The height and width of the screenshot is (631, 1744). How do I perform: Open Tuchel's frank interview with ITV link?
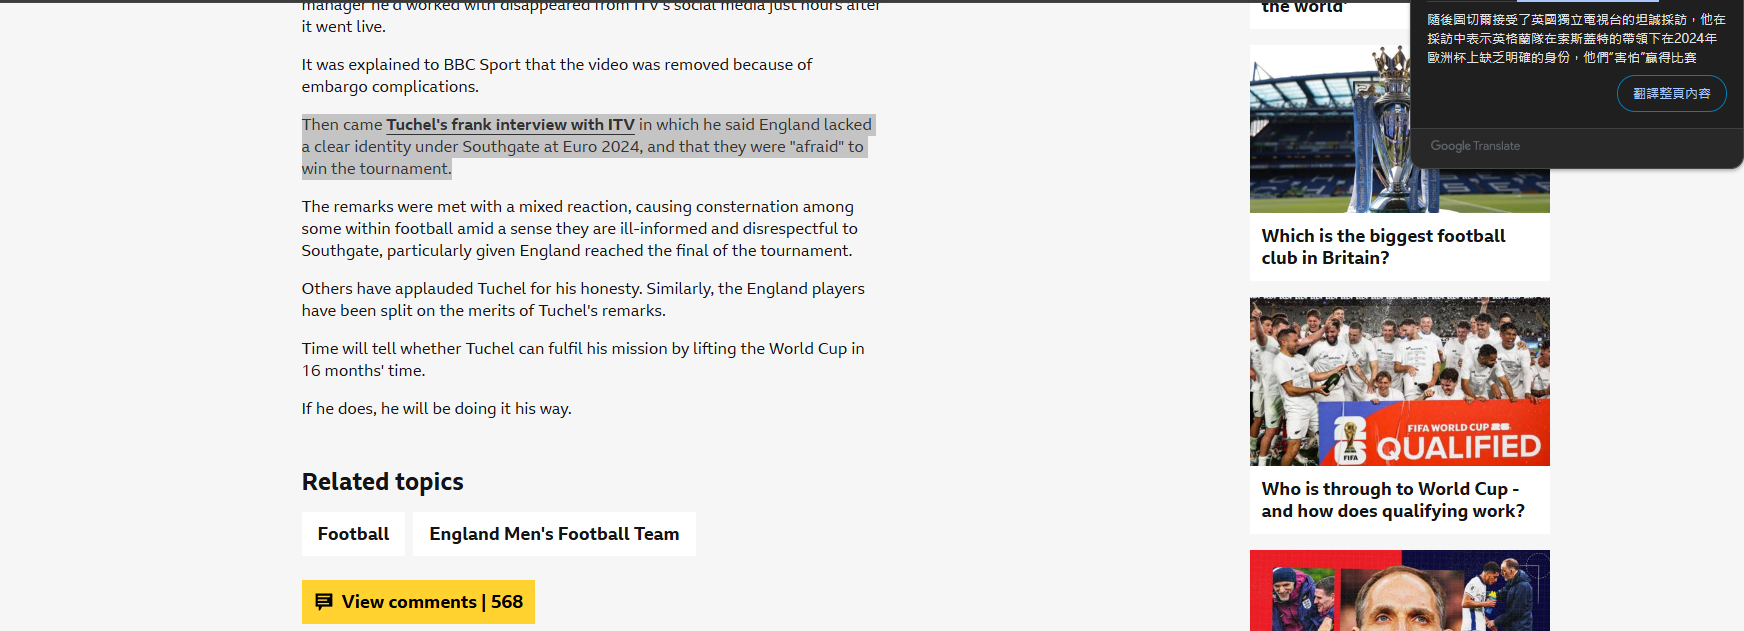pos(510,125)
